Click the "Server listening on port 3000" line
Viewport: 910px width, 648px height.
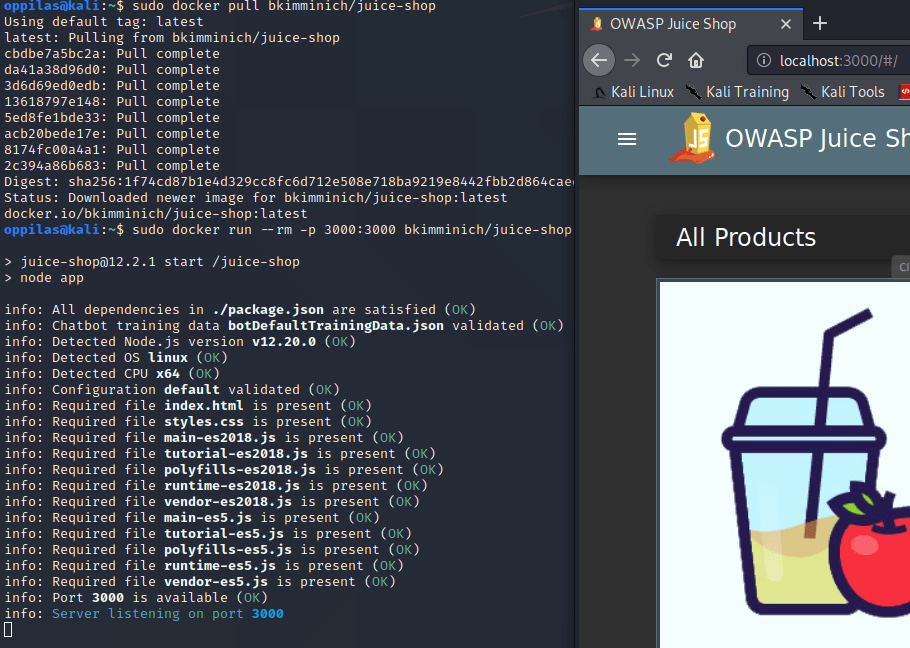coord(160,614)
